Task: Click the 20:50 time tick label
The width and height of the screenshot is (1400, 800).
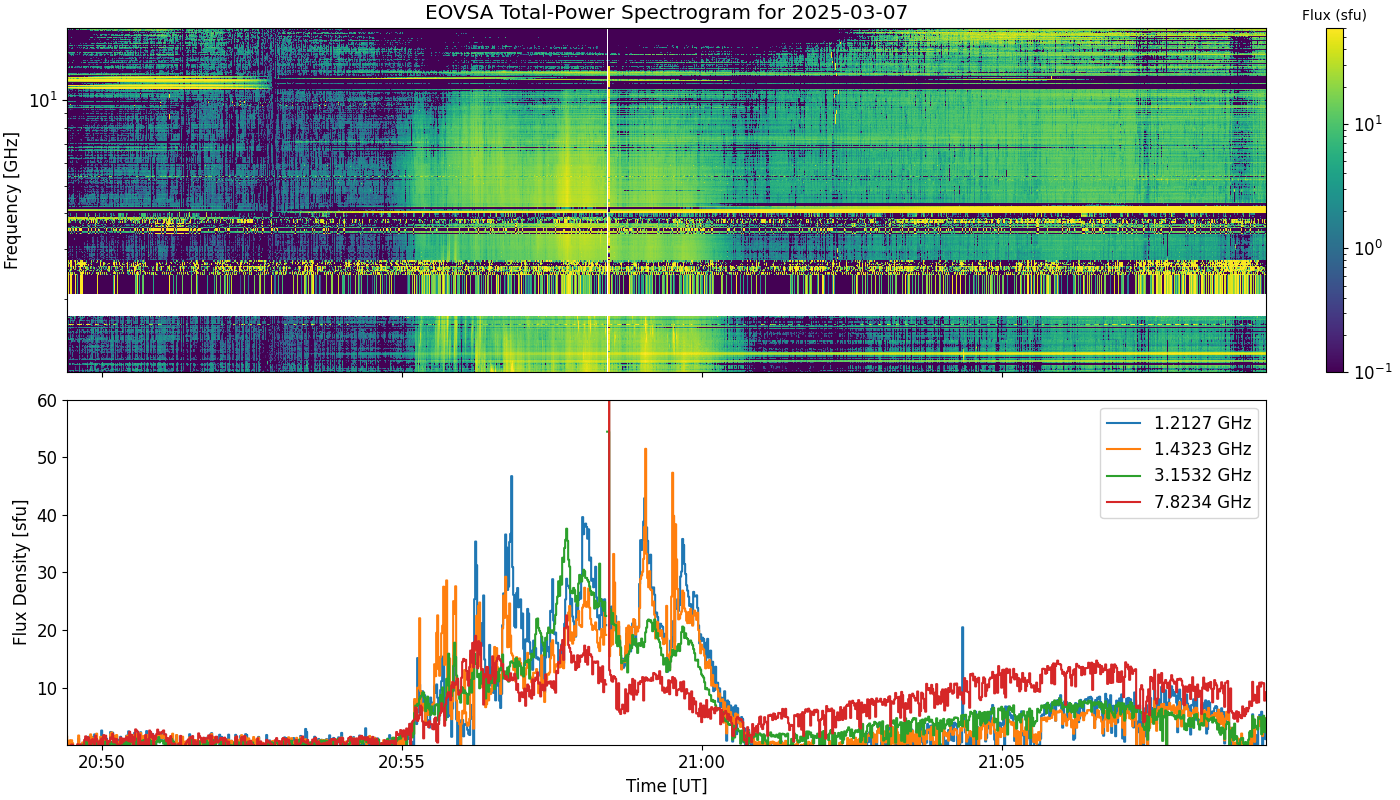Action: point(102,763)
